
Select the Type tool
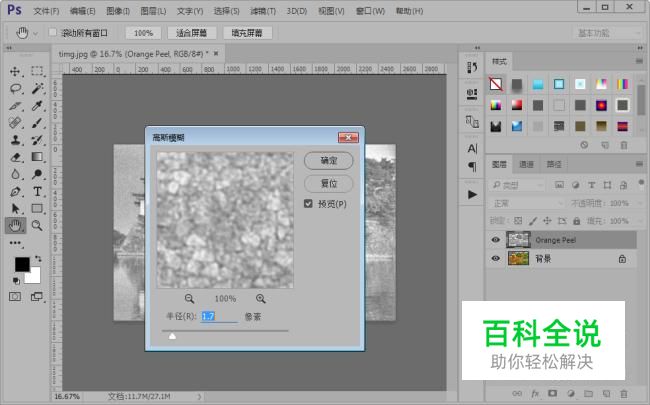click(37, 192)
